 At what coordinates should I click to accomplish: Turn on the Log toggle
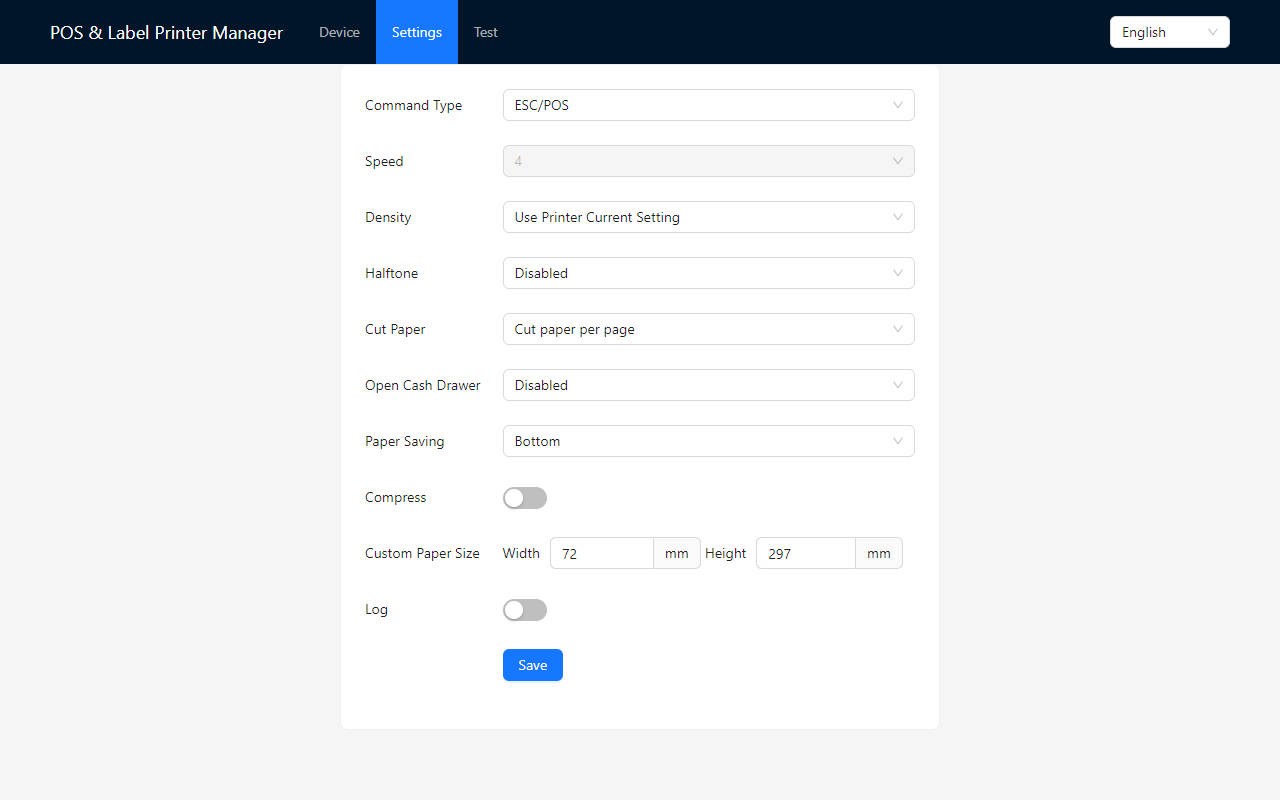(x=524, y=609)
